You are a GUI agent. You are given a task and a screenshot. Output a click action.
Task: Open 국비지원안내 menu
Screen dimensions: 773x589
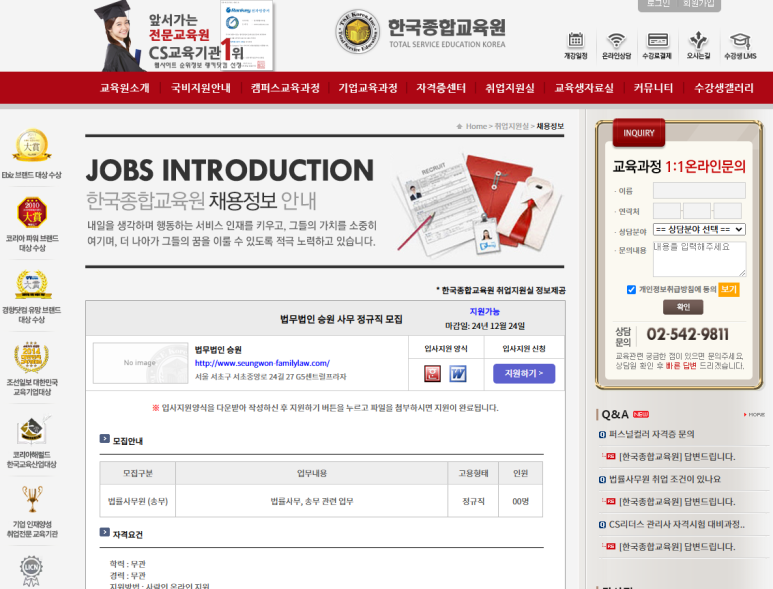click(201, 88)
